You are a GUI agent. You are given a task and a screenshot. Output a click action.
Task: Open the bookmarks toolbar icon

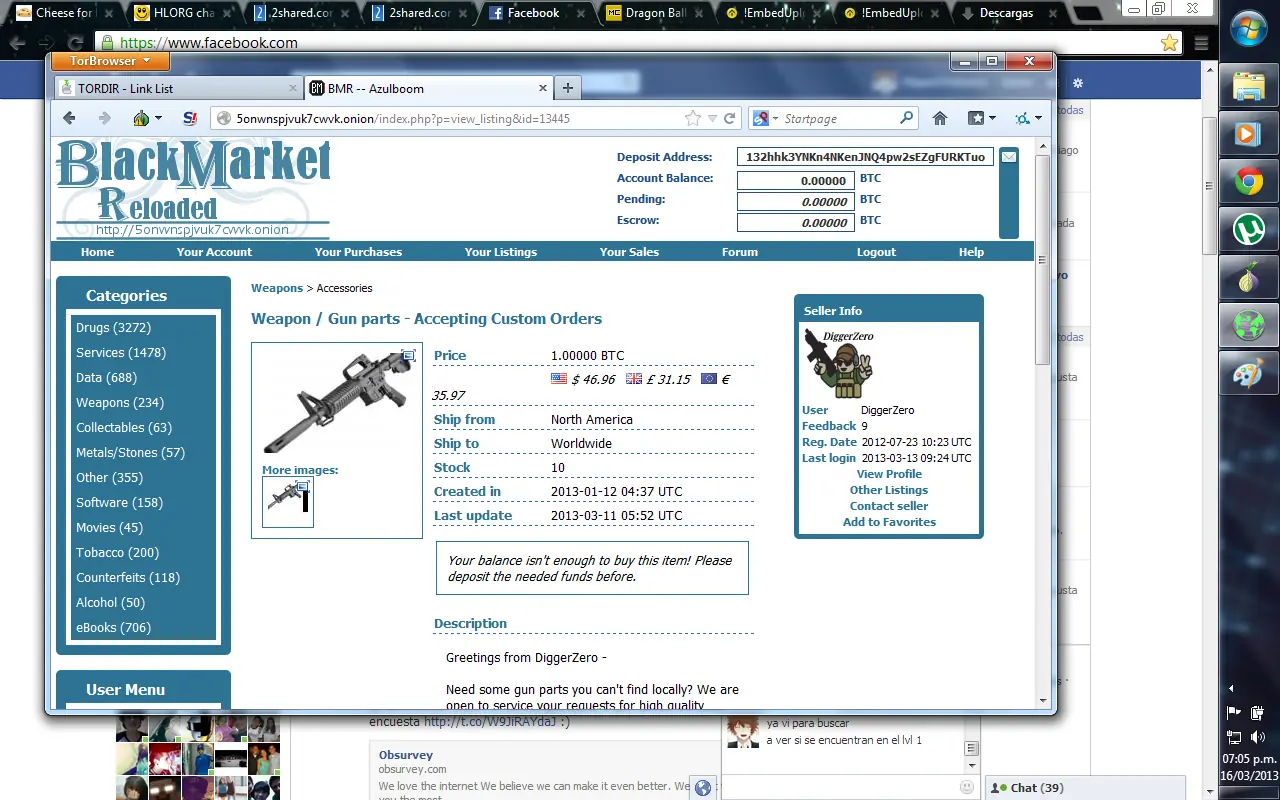pyautogui.click(x=976, y=118)
